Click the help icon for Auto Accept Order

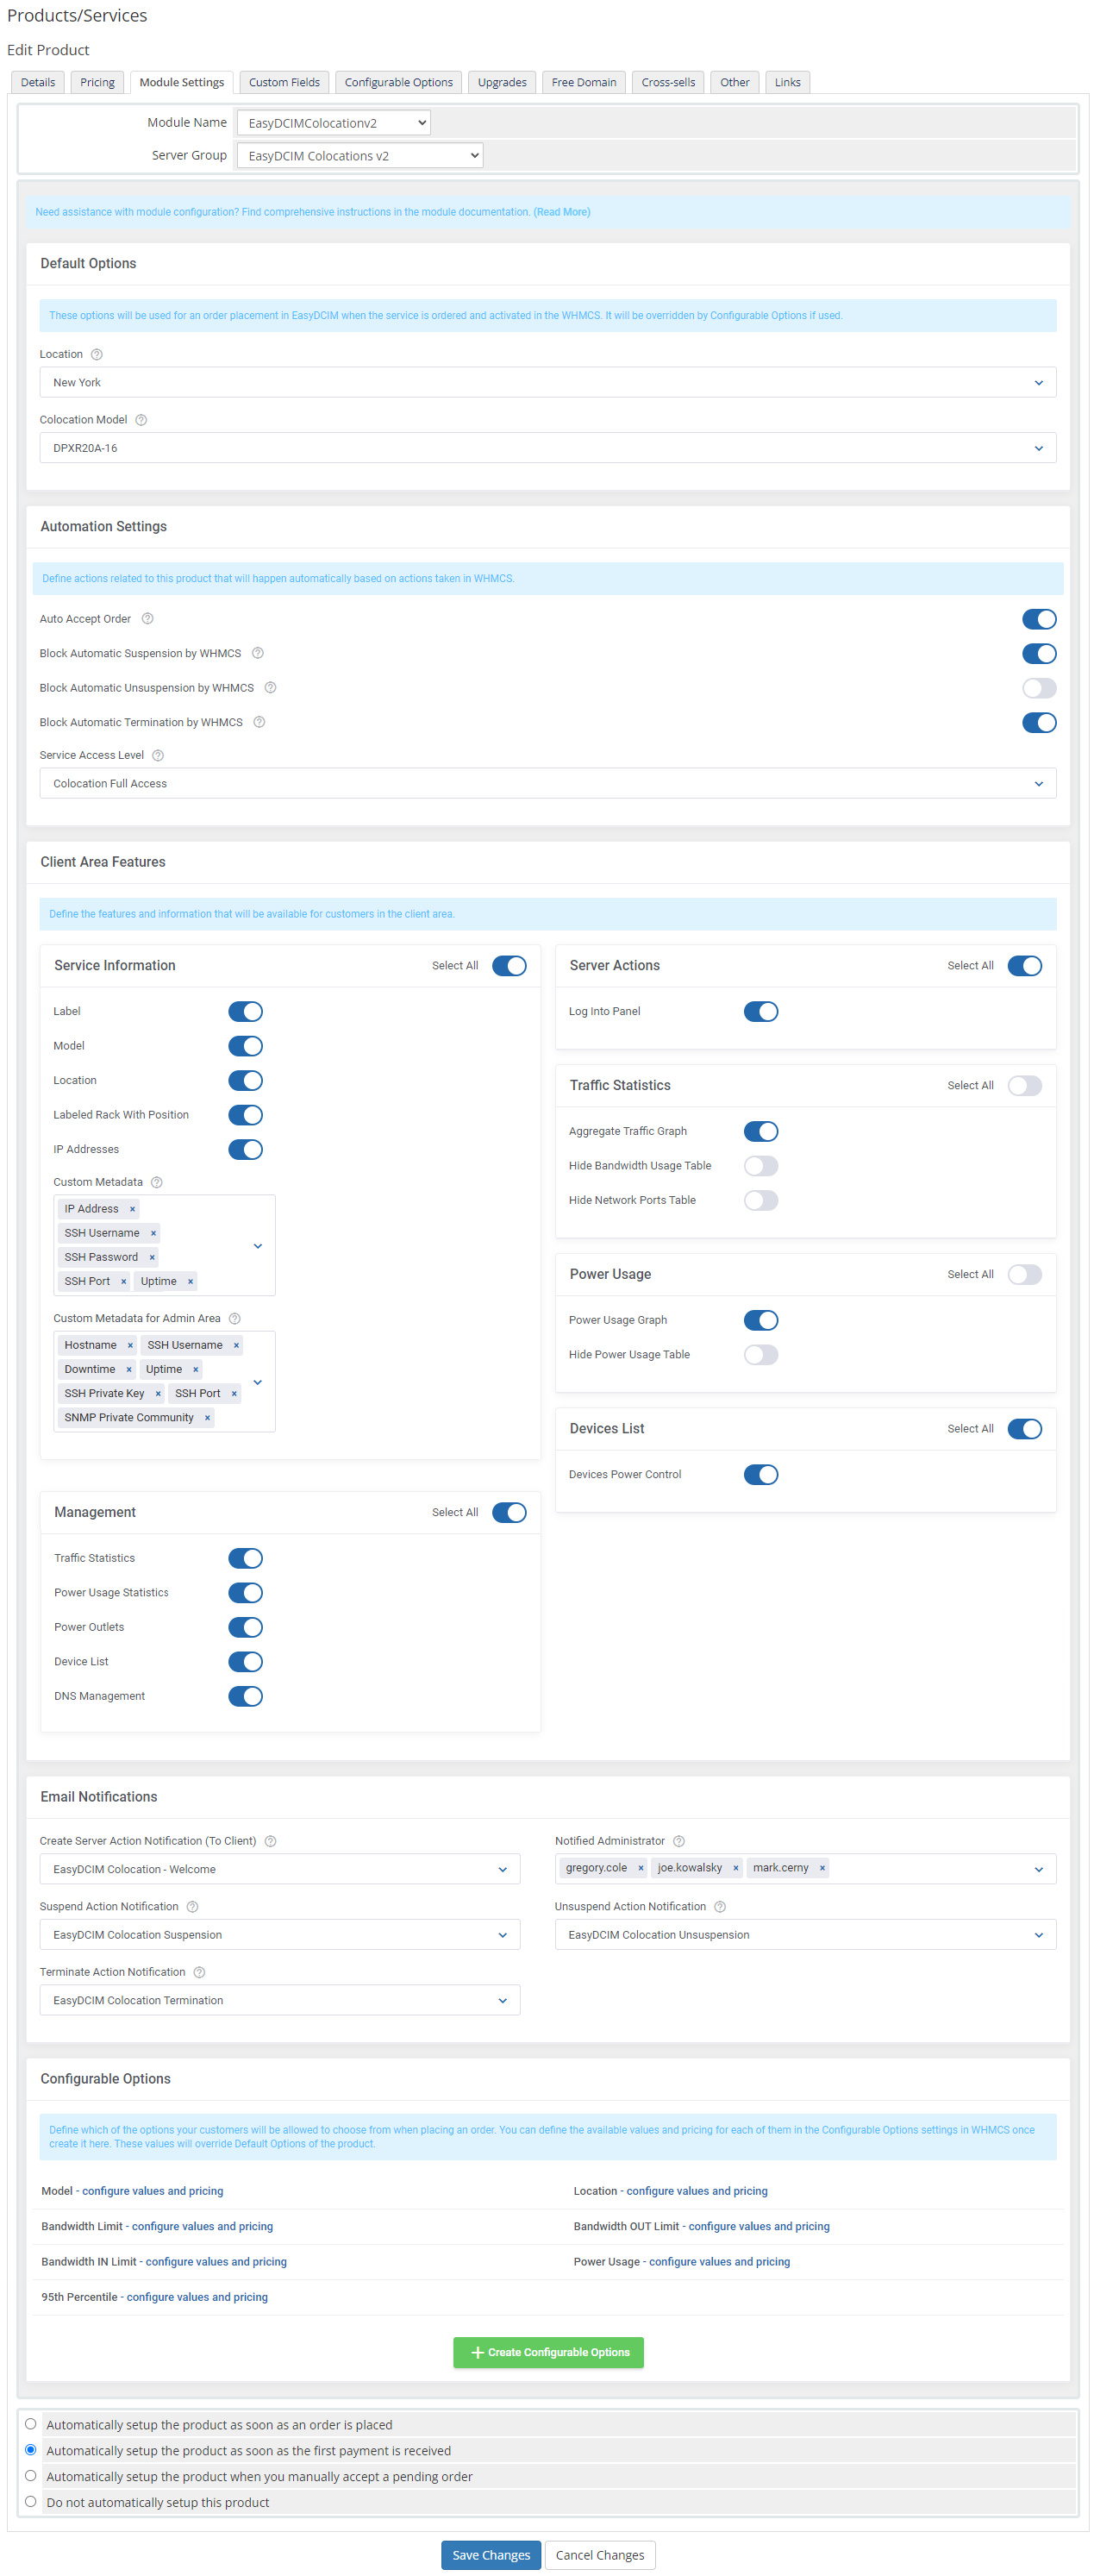(x=147, y=619)
